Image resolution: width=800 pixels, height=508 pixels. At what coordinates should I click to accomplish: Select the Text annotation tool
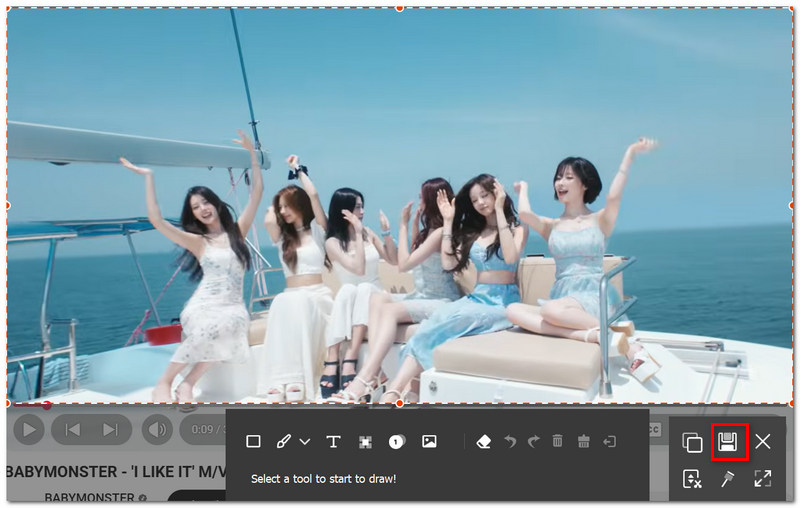tap(333, 442)
